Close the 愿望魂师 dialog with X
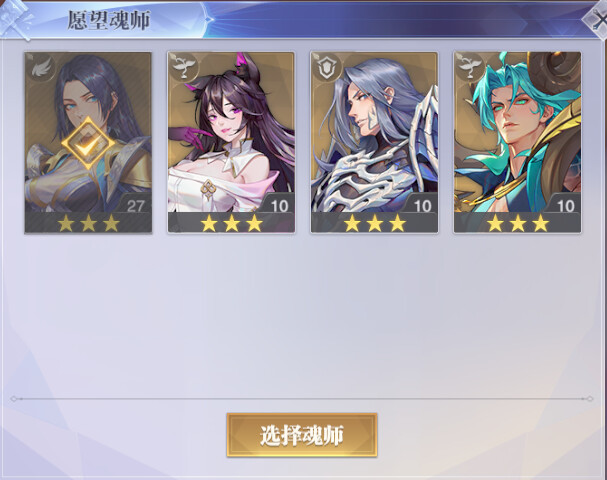 (596, 20)
